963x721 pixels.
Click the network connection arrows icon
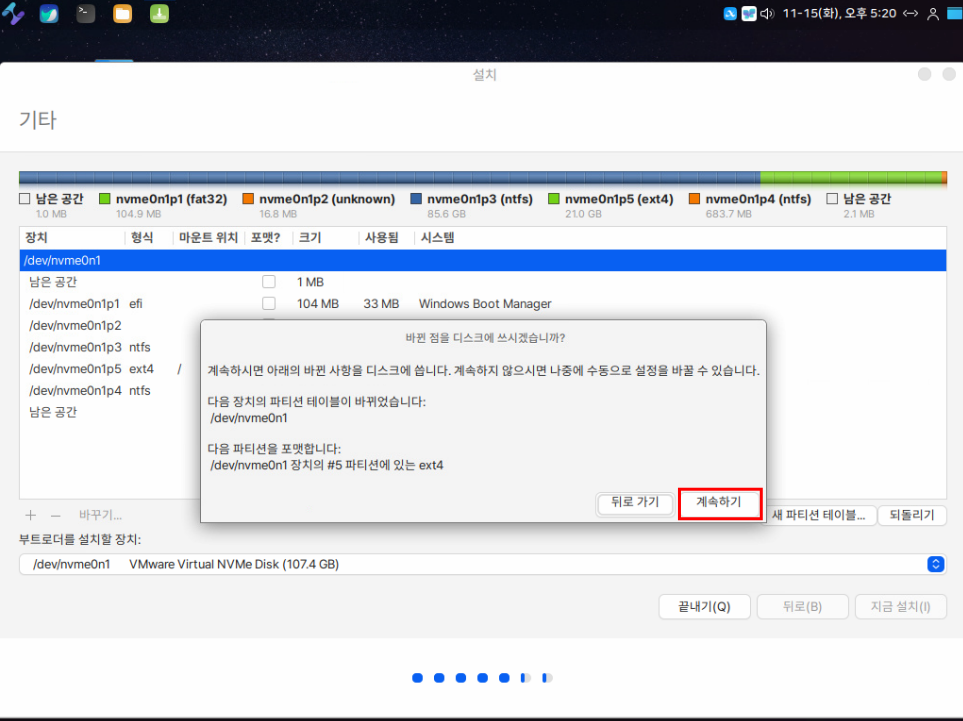(910, 14)
